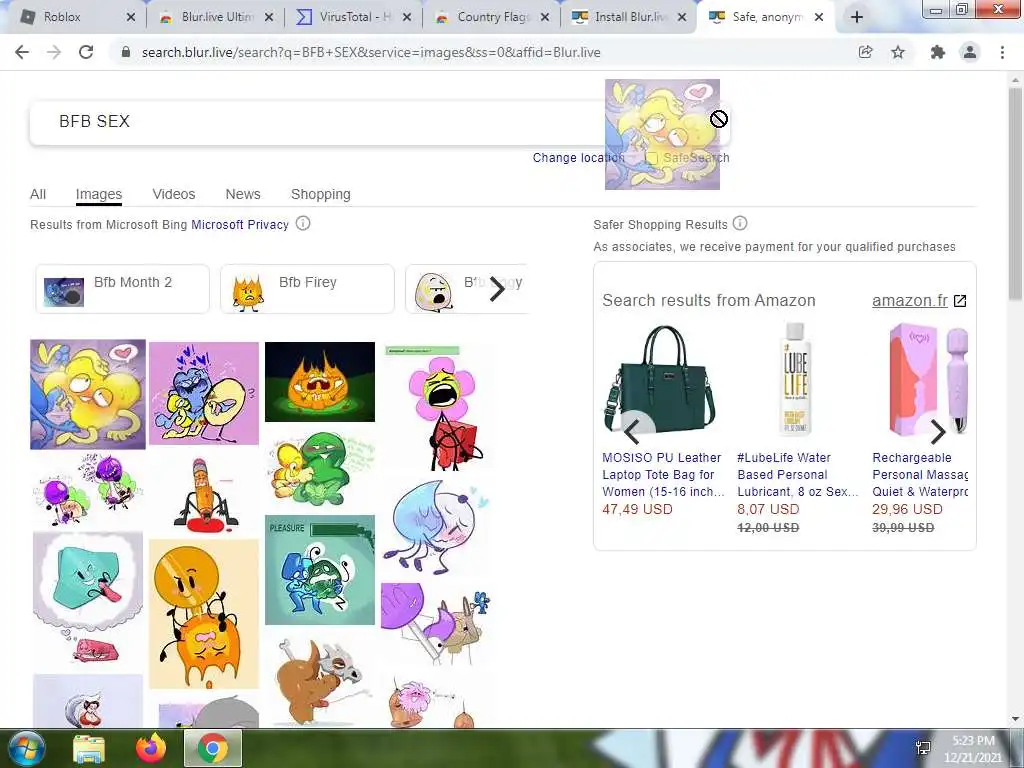
Task: Select the Images results tab
Action: click(99, 194)
